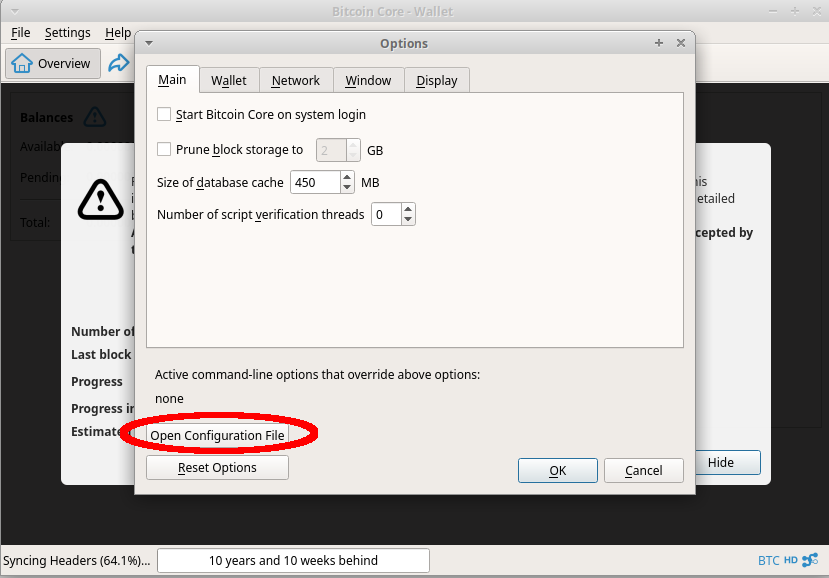Click the sync progress bar showing years behind
The width and height of the screenshot is (829, 578).
pyautogui.click(x=292, y=560)
